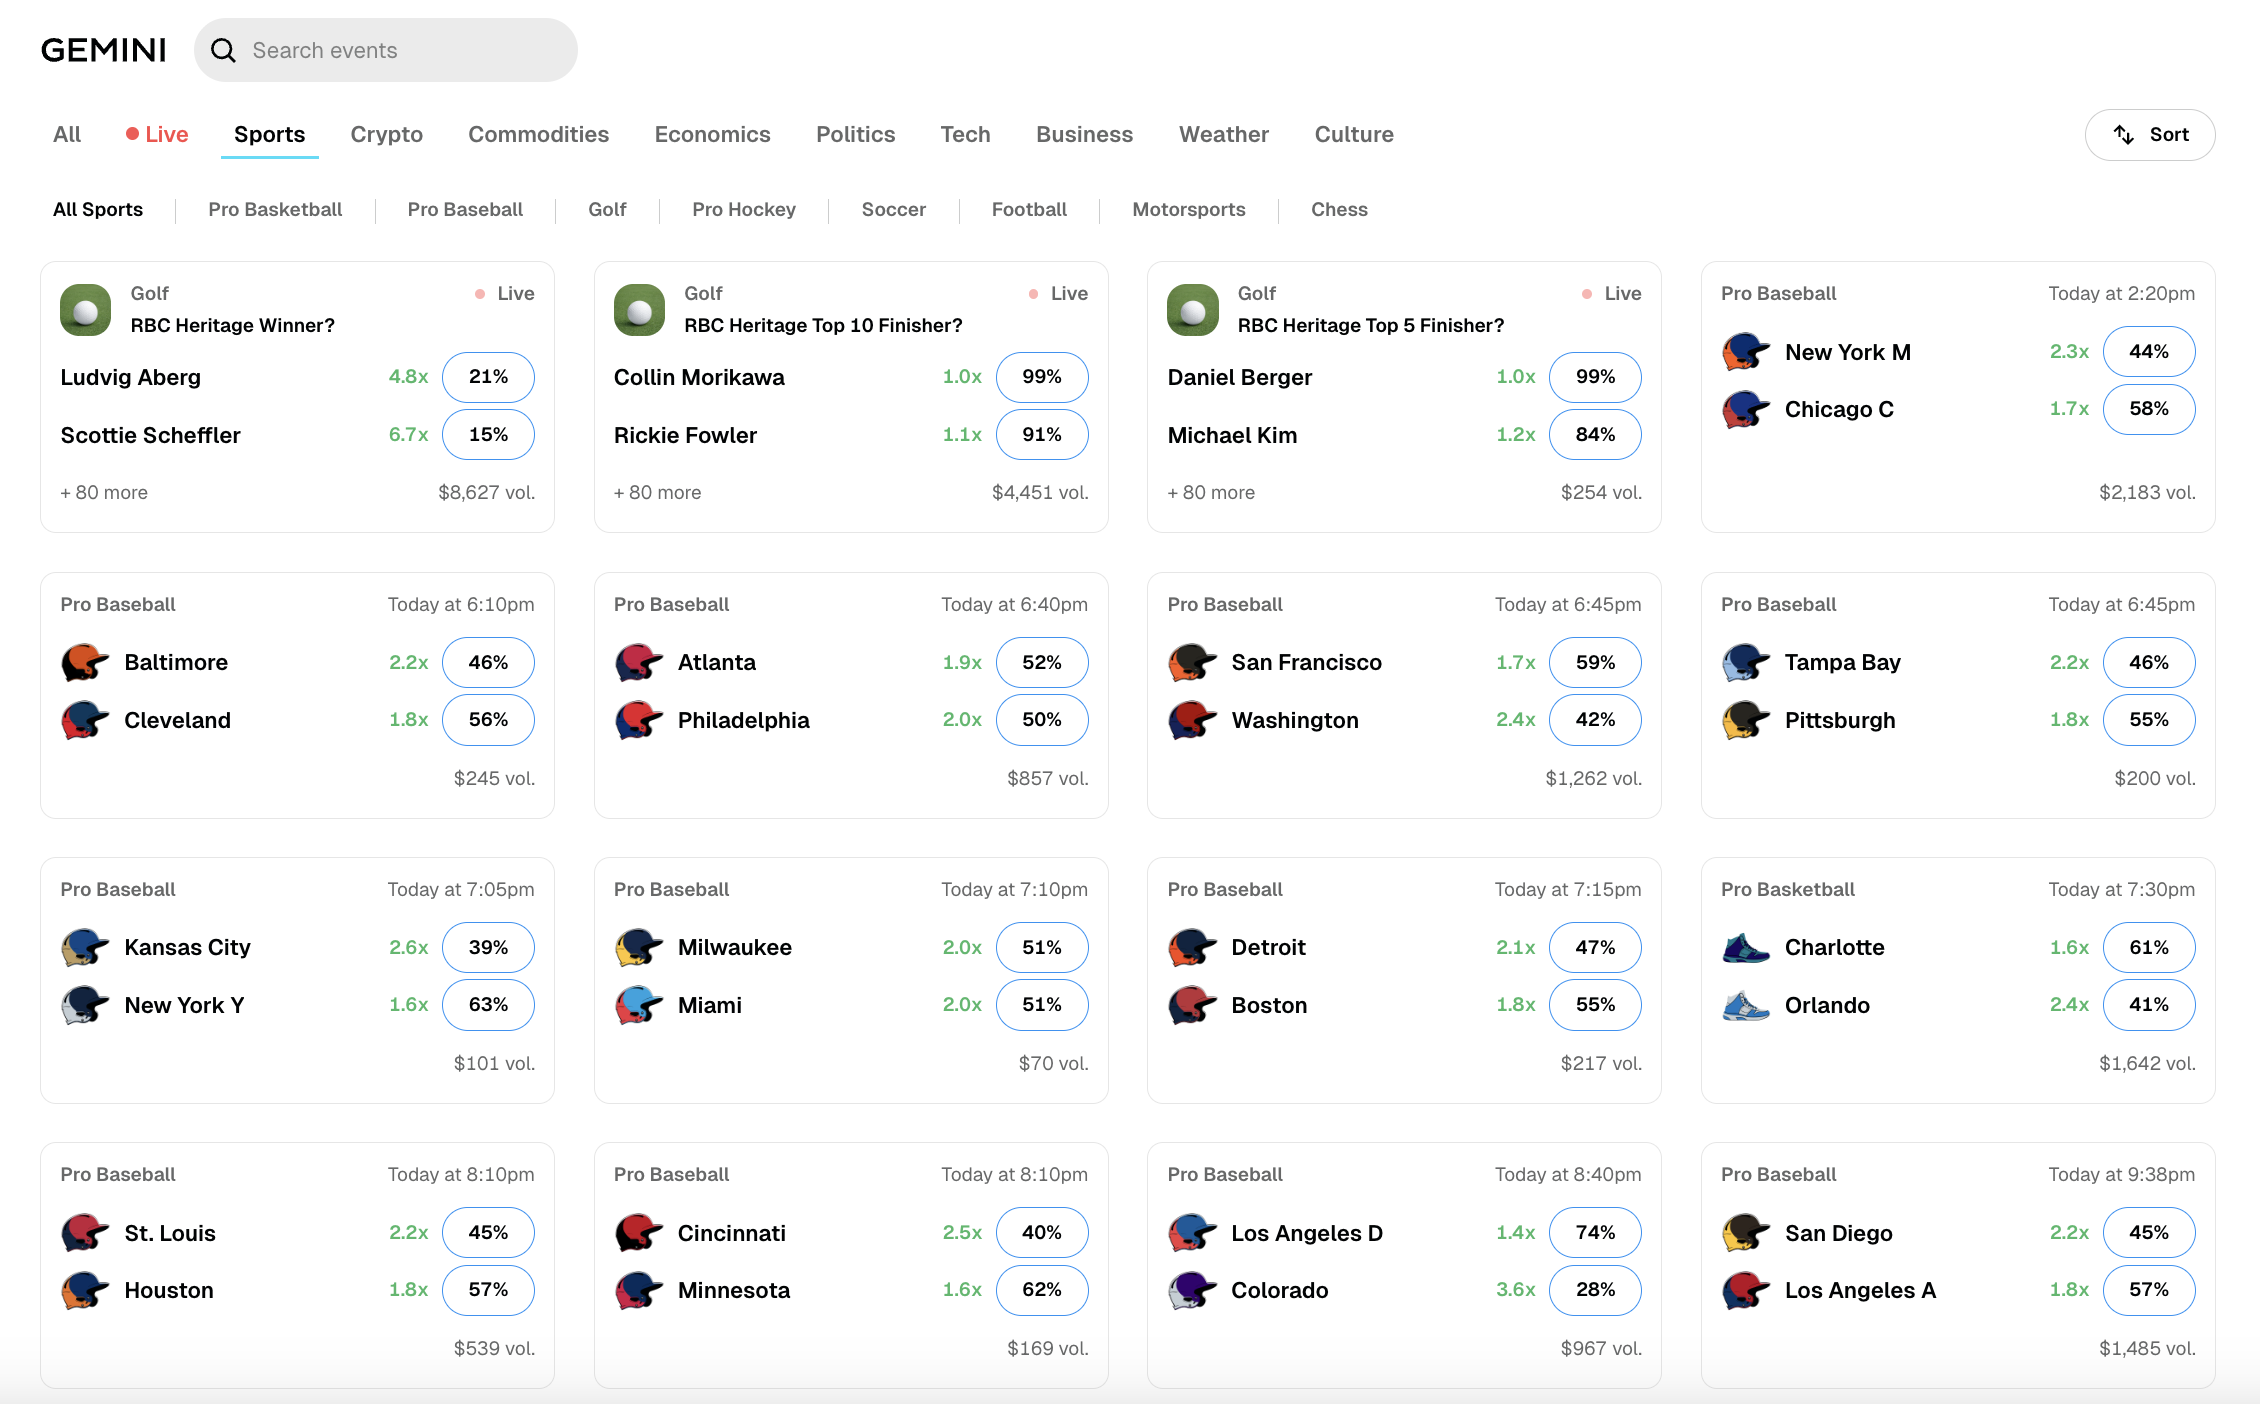Select Michael Kim 84% button
The height and width of the screenshot is (1404, 2260).
tap(1595, 435)
